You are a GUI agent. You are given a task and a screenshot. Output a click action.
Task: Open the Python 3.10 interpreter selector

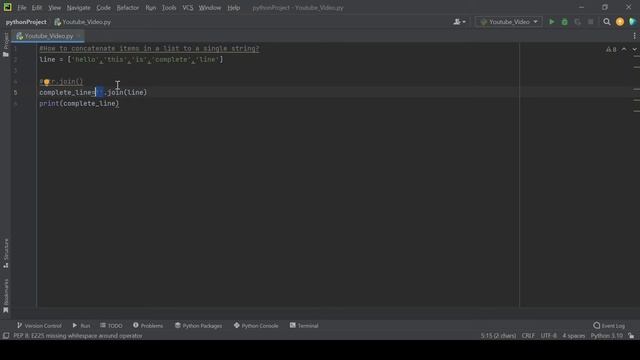pyautogui.click(x=607, y=336)
